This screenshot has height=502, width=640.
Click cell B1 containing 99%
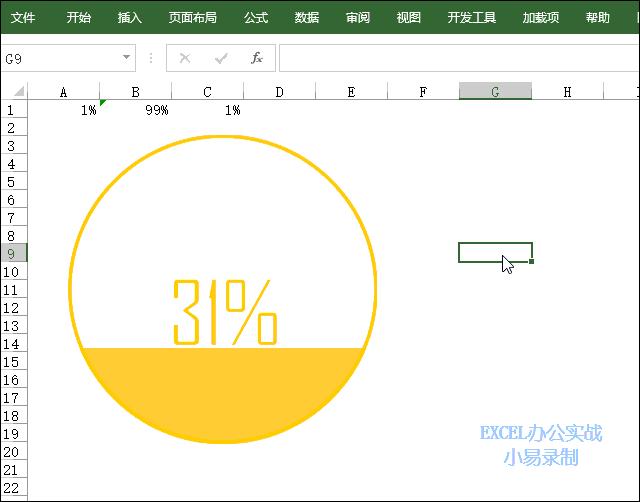[136, 110]
